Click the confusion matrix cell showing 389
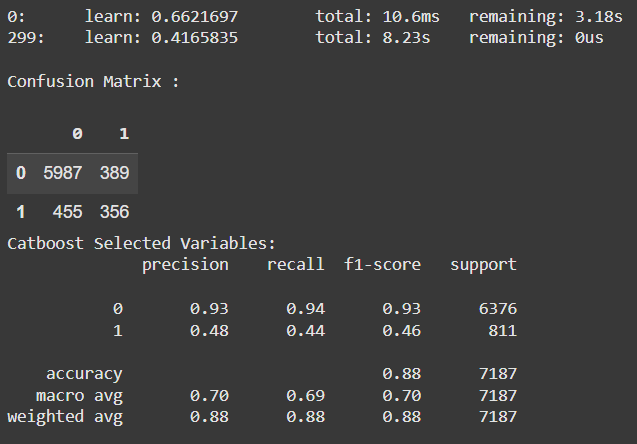Image resolution: width=637 pixels, height=444 pixels. pyautogui.click(x=114, y=173)
